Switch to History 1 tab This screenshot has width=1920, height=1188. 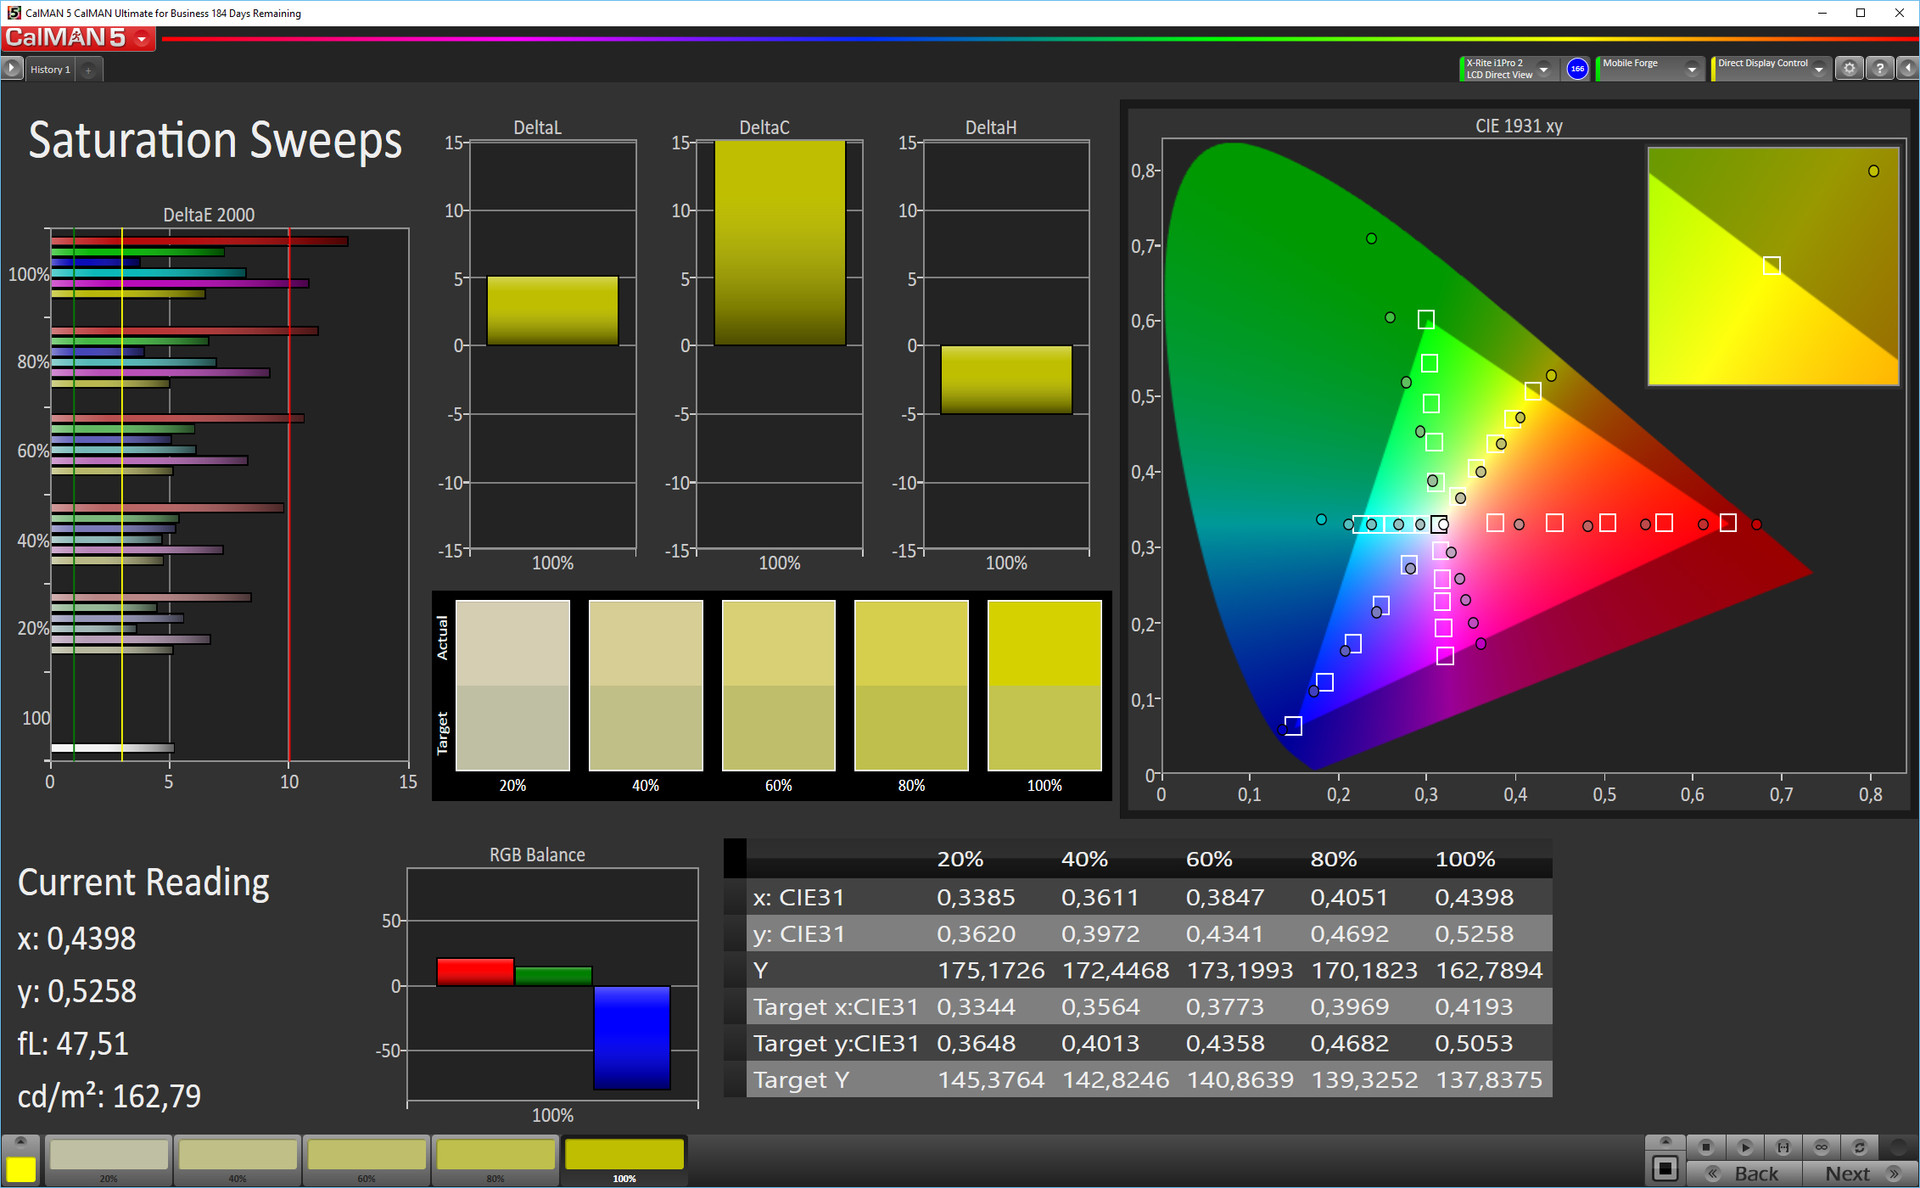click(50, 70)
